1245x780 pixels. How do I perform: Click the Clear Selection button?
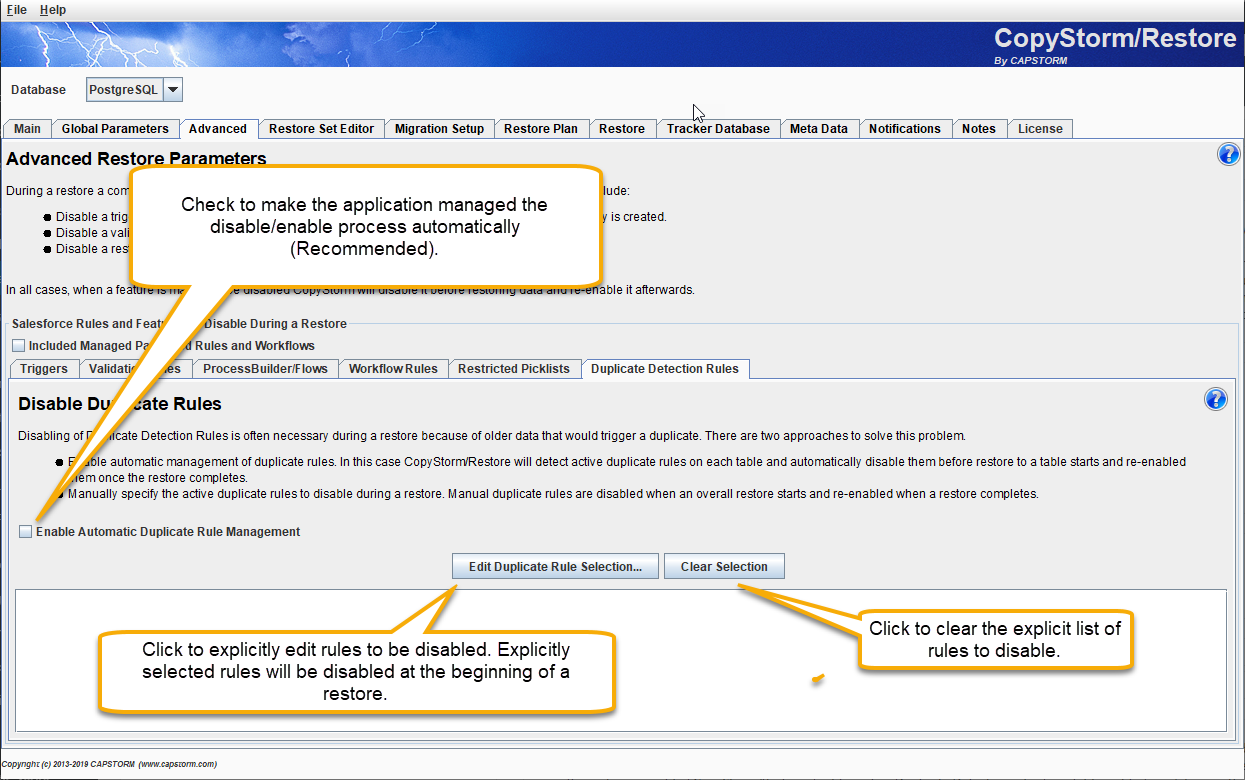724,567
